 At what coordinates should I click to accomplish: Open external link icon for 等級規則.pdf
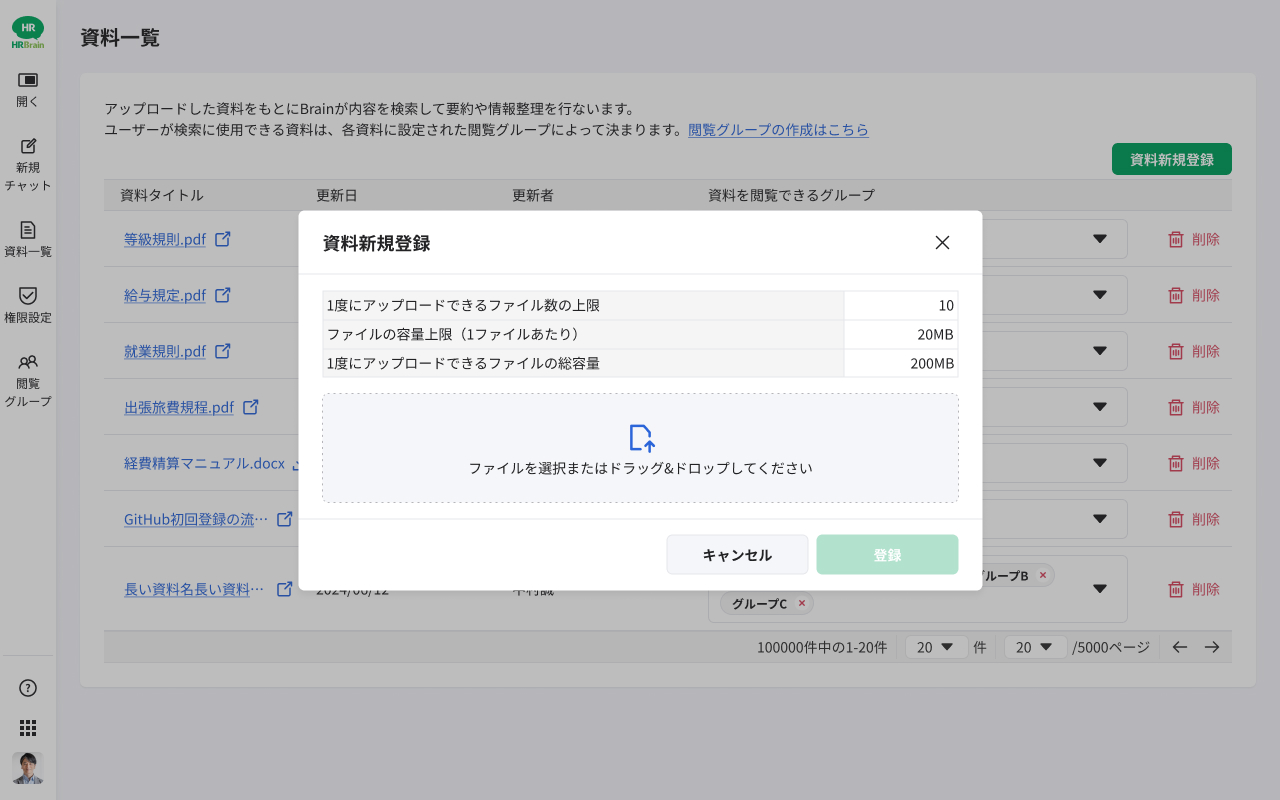pyautogui.click(x=224, y=239)
